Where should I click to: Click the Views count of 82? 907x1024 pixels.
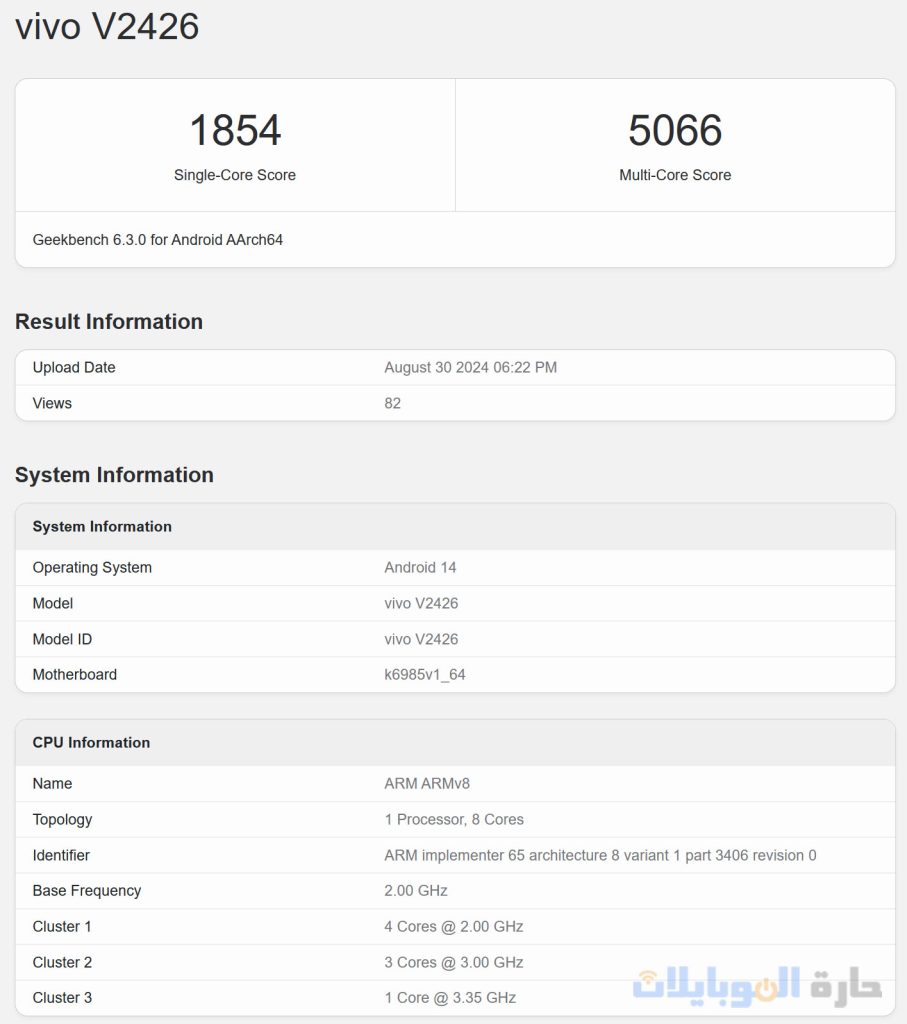point(393,404)
